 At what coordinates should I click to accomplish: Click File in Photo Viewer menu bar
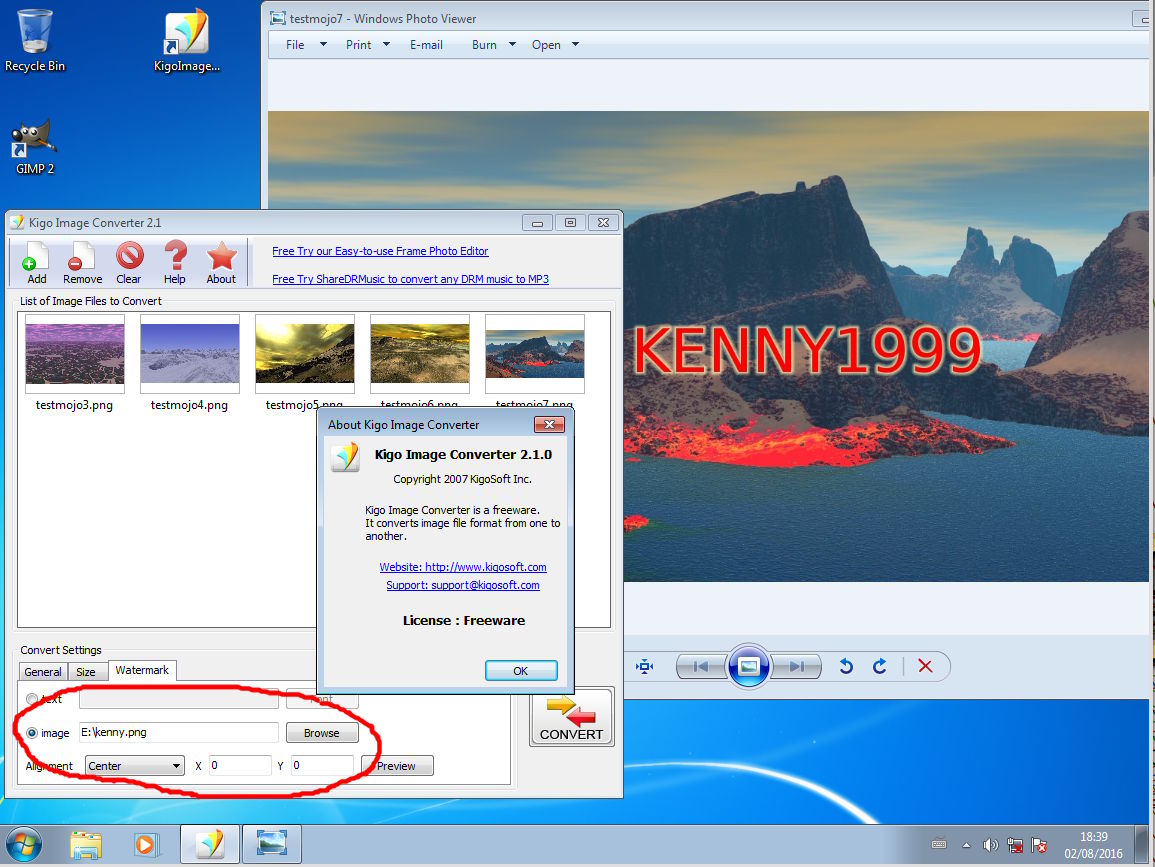[295, 45]
